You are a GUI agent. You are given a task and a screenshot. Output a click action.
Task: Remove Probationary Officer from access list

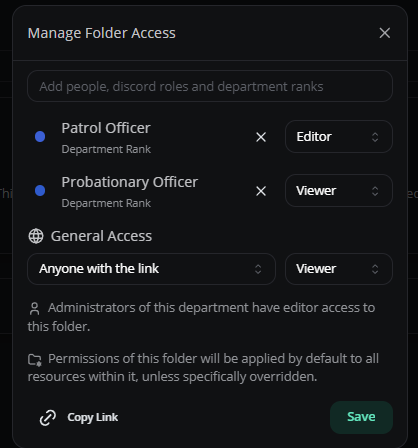261,191
